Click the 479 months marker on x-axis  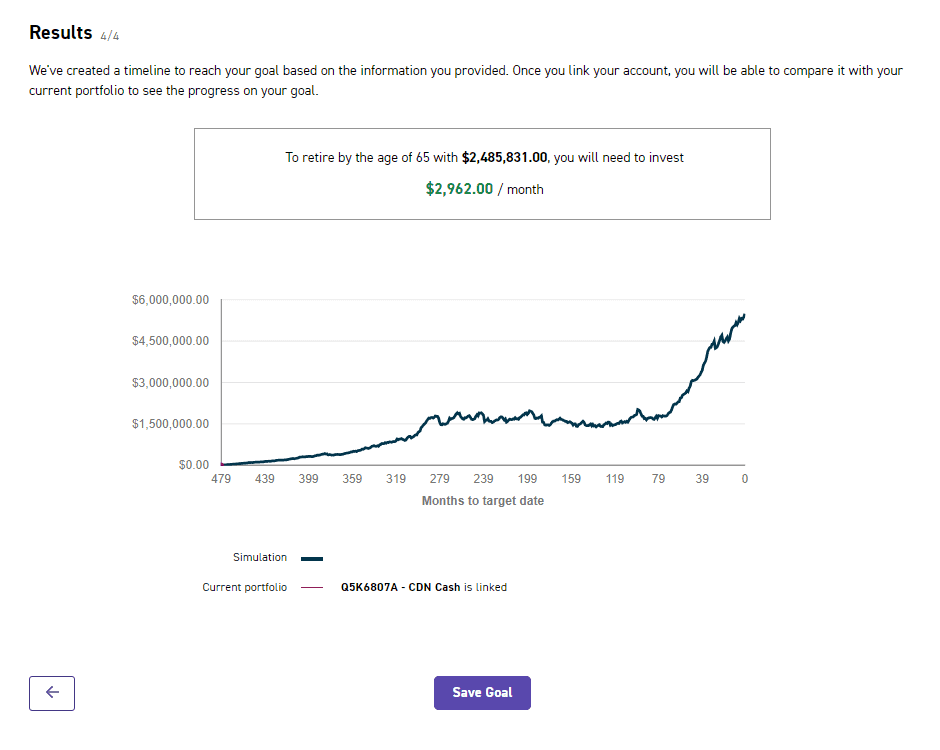pos(221,480)
